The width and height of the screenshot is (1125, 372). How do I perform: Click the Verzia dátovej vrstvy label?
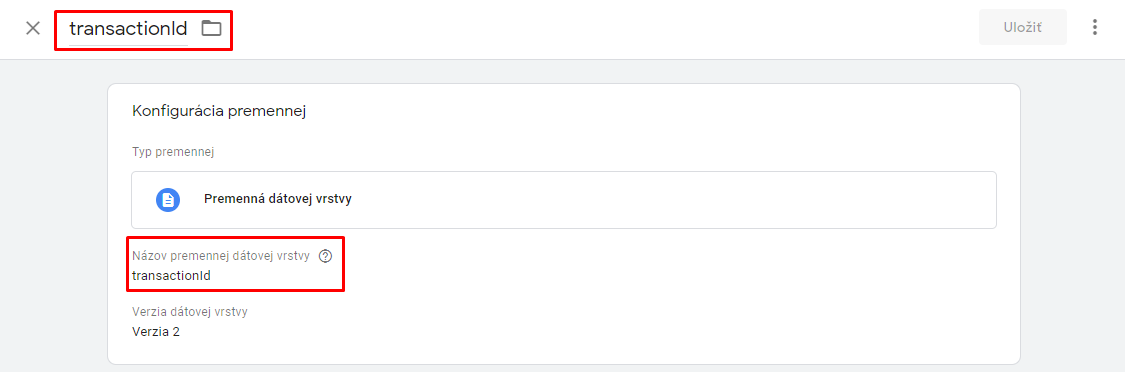[190, 312]
